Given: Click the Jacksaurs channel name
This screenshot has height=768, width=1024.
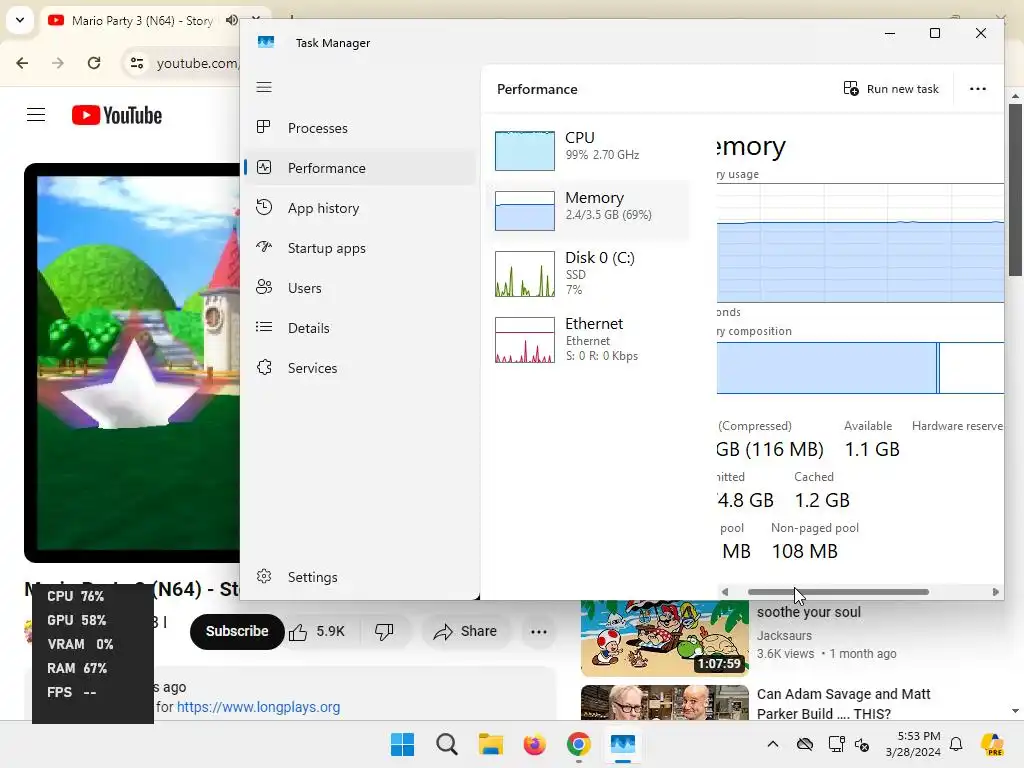Looking at the screenshot, I should point(784,635).
